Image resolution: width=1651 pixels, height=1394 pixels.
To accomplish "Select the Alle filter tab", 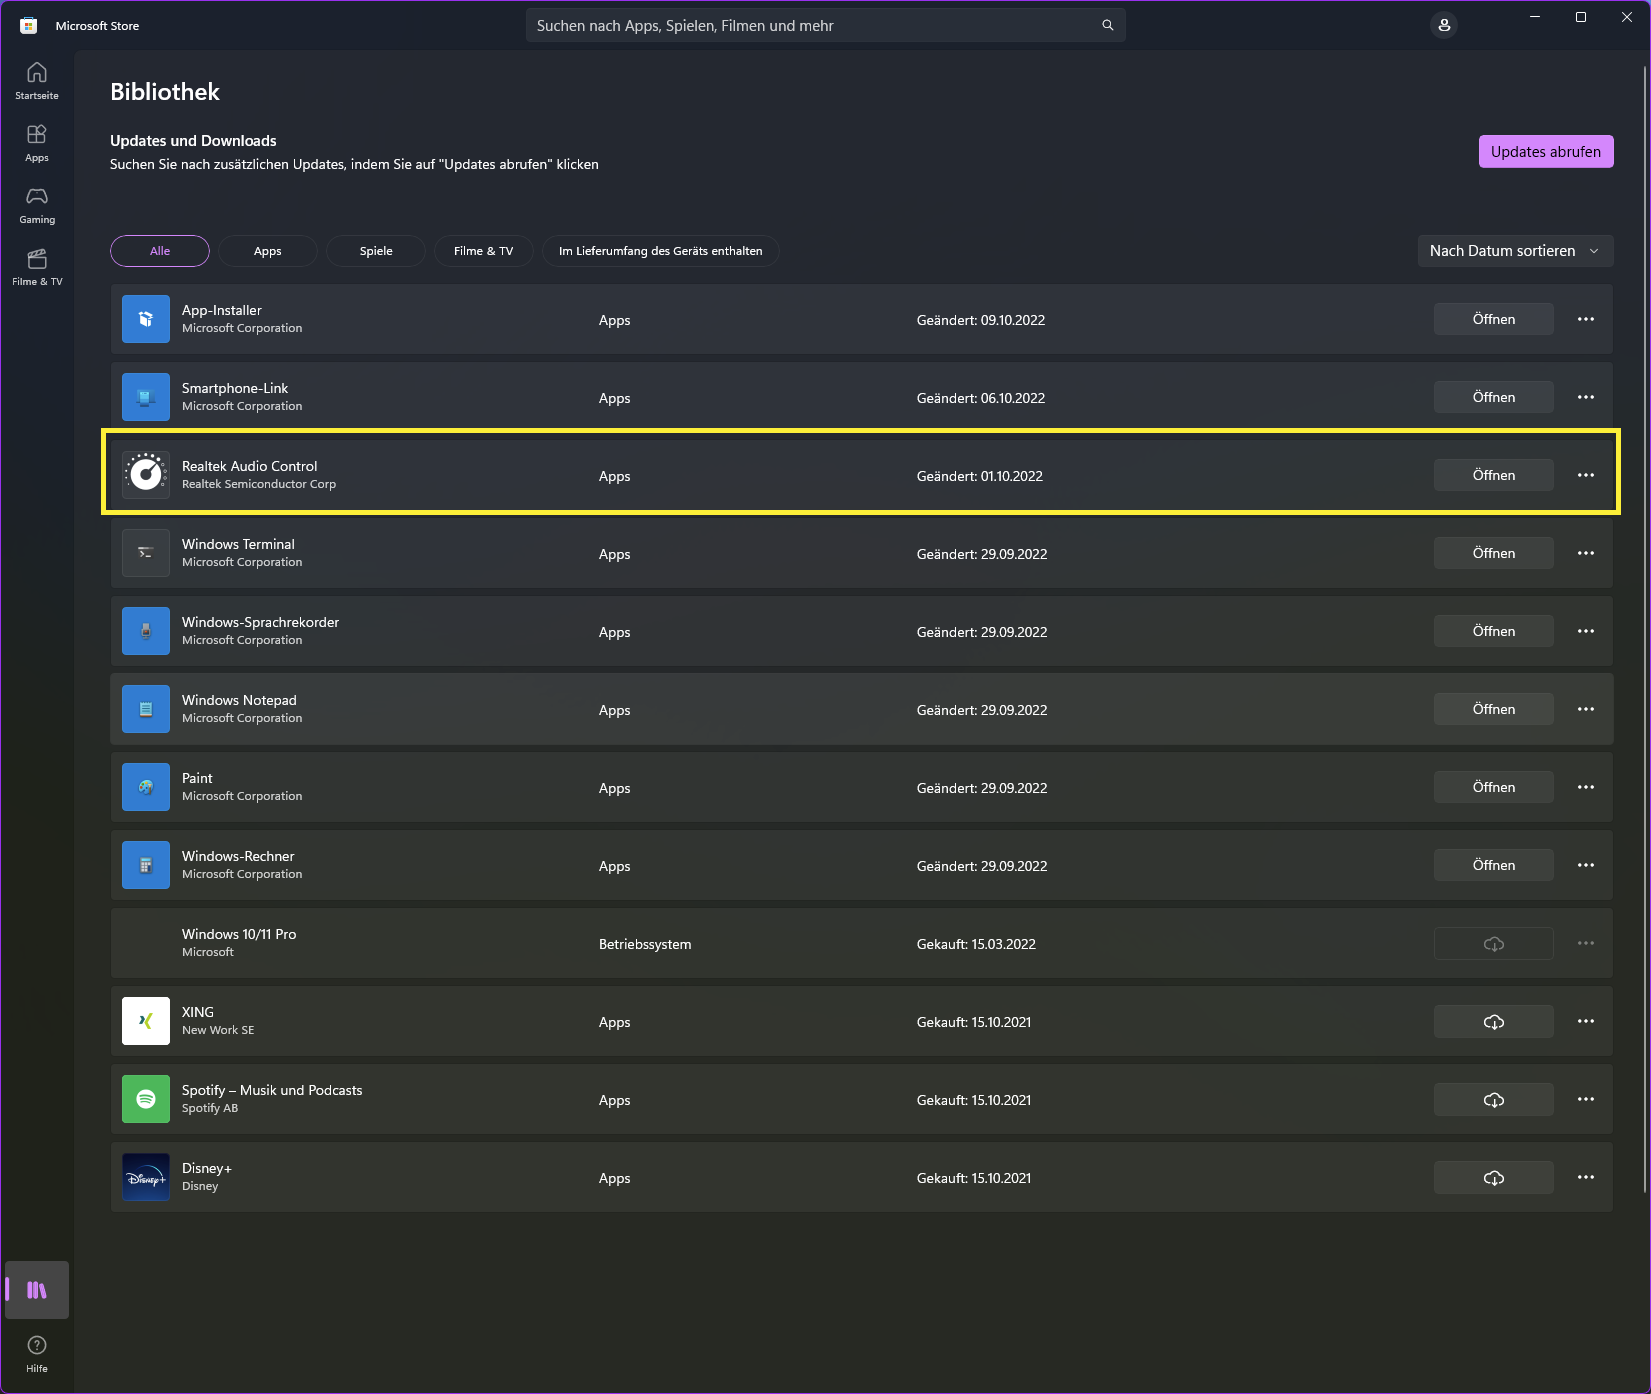I will [x=160, y=251].
